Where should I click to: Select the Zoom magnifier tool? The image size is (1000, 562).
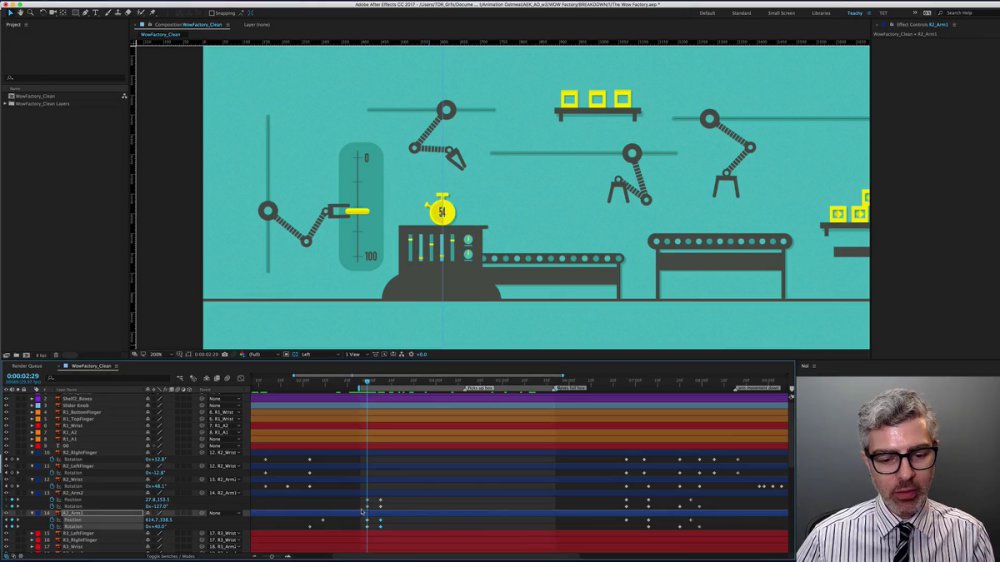pyautogui.click(x=30, y=13)
